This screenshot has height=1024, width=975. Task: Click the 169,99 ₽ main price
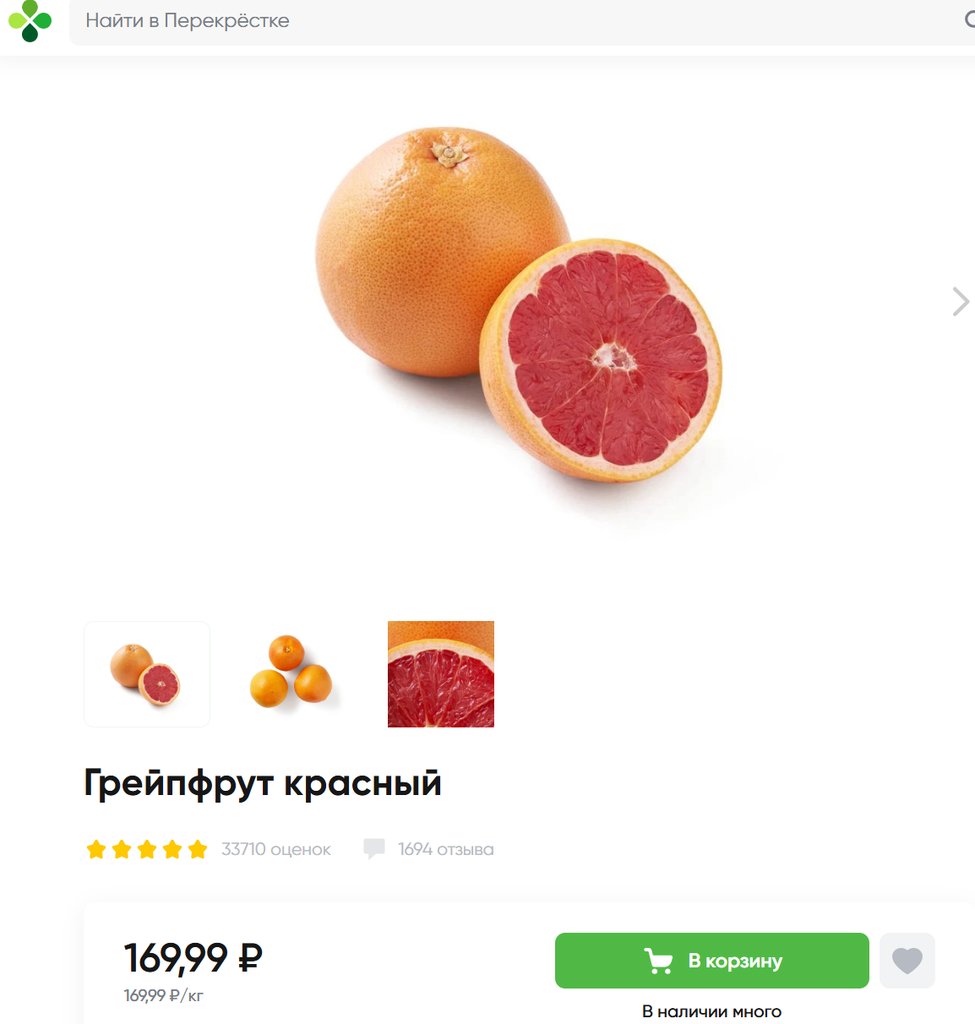pyautogui.click(x=193, y=958)
